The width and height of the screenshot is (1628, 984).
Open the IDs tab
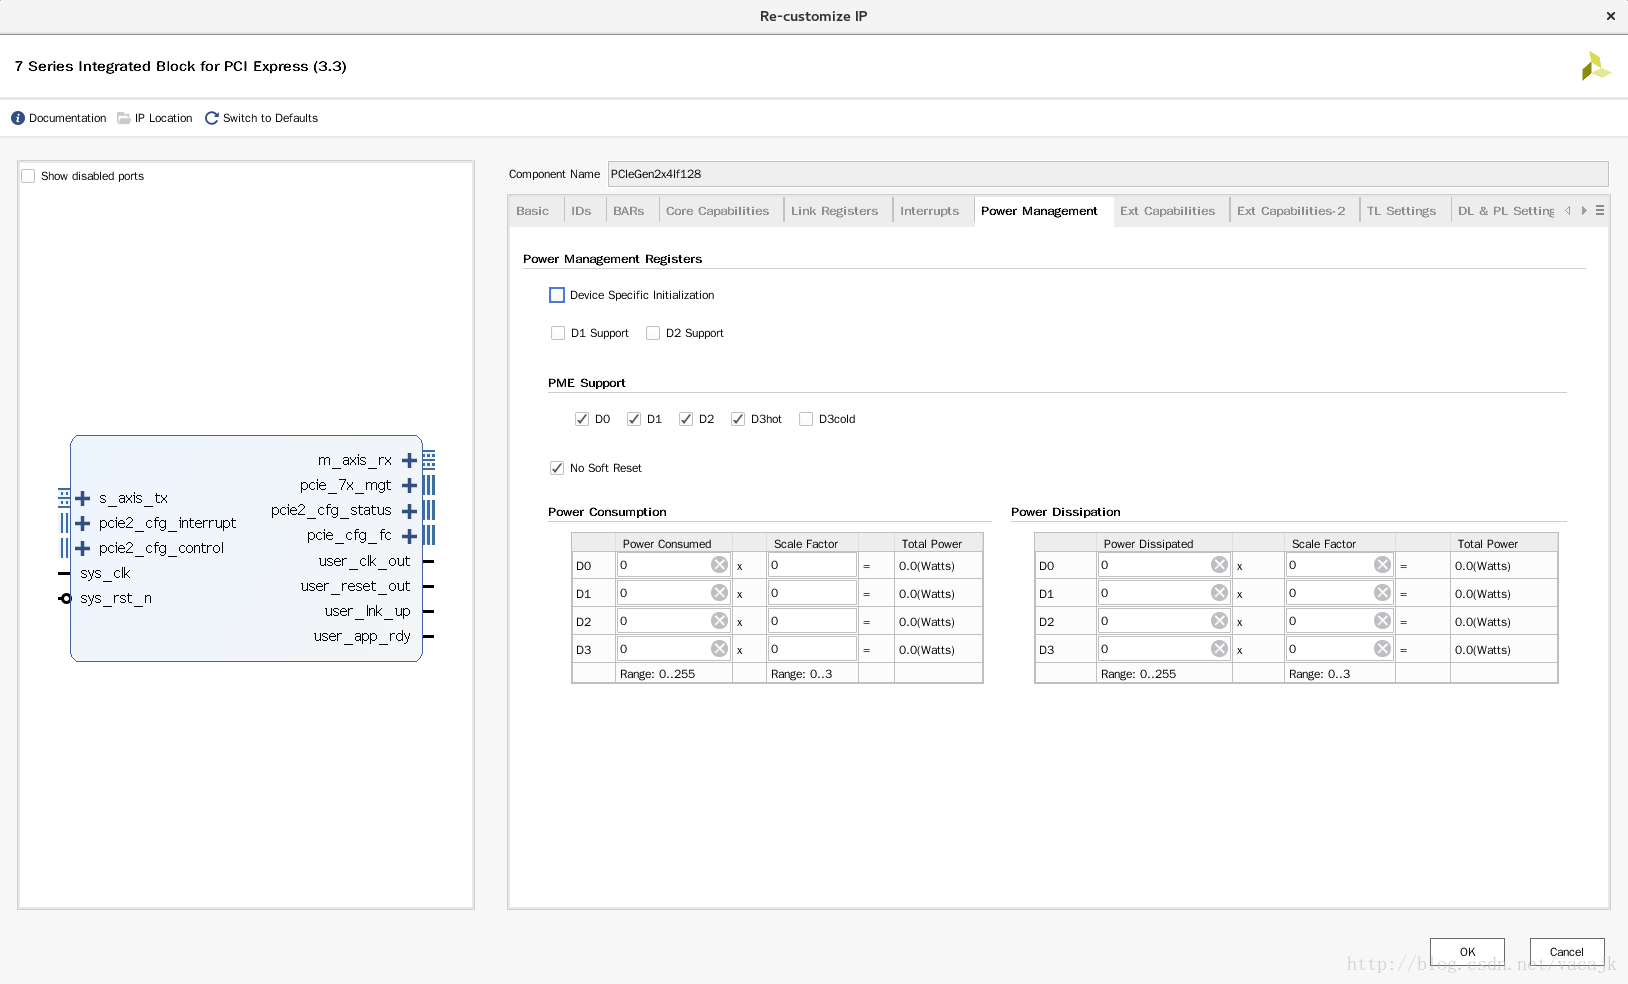[x=581, y=211]
